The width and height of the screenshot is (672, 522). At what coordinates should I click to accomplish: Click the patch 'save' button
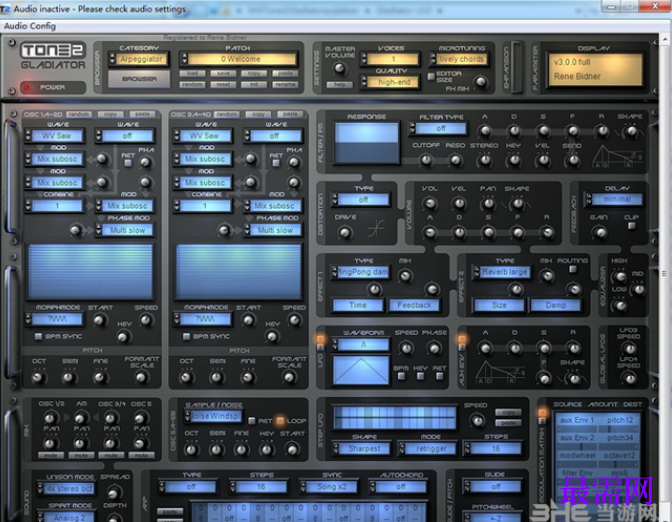click(223, 74)
